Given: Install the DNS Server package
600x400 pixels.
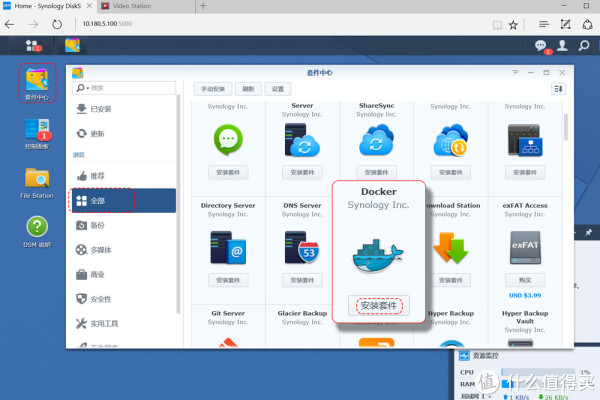Looking at the screenshot, I should point(302,280).
